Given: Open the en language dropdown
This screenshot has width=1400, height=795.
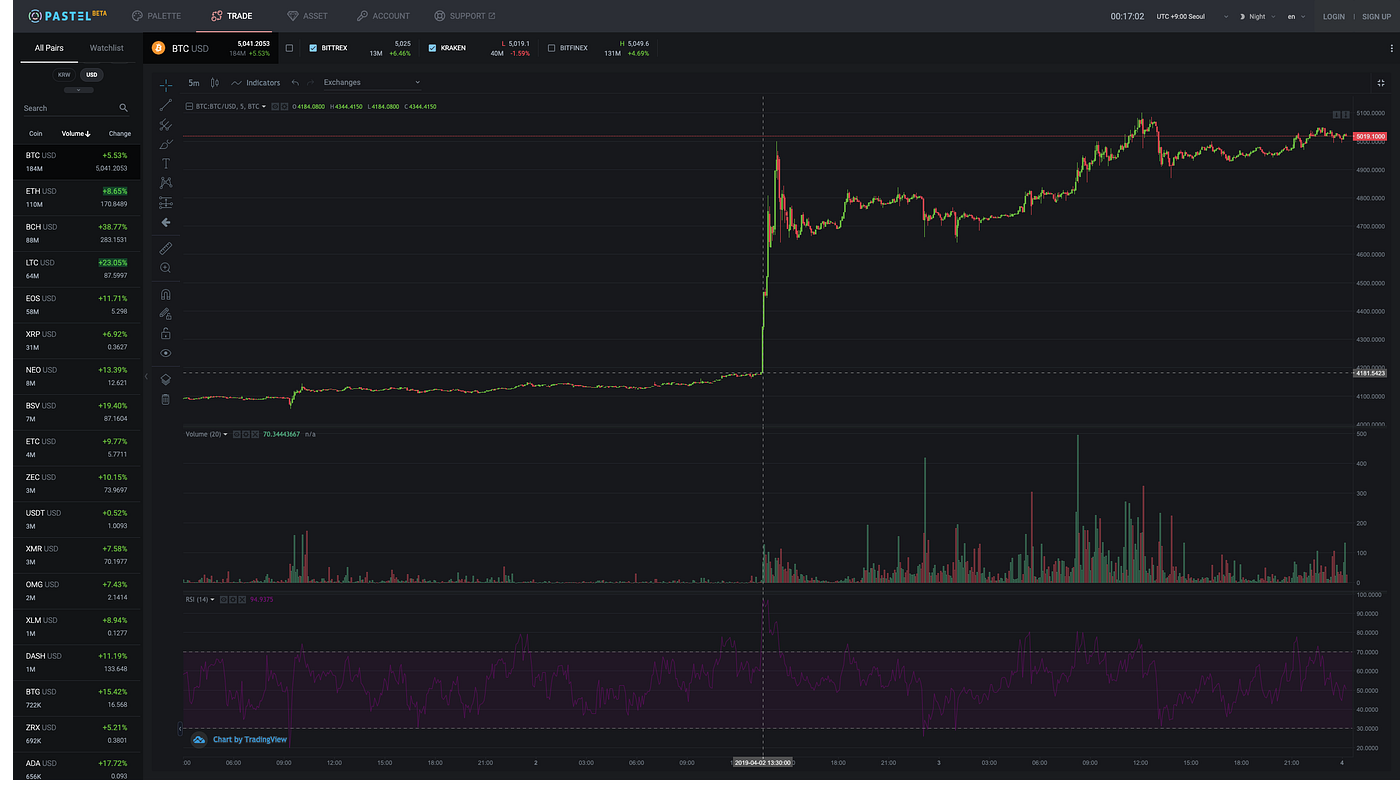Looking at the screenshot, I should click(x=1296, y=16).
